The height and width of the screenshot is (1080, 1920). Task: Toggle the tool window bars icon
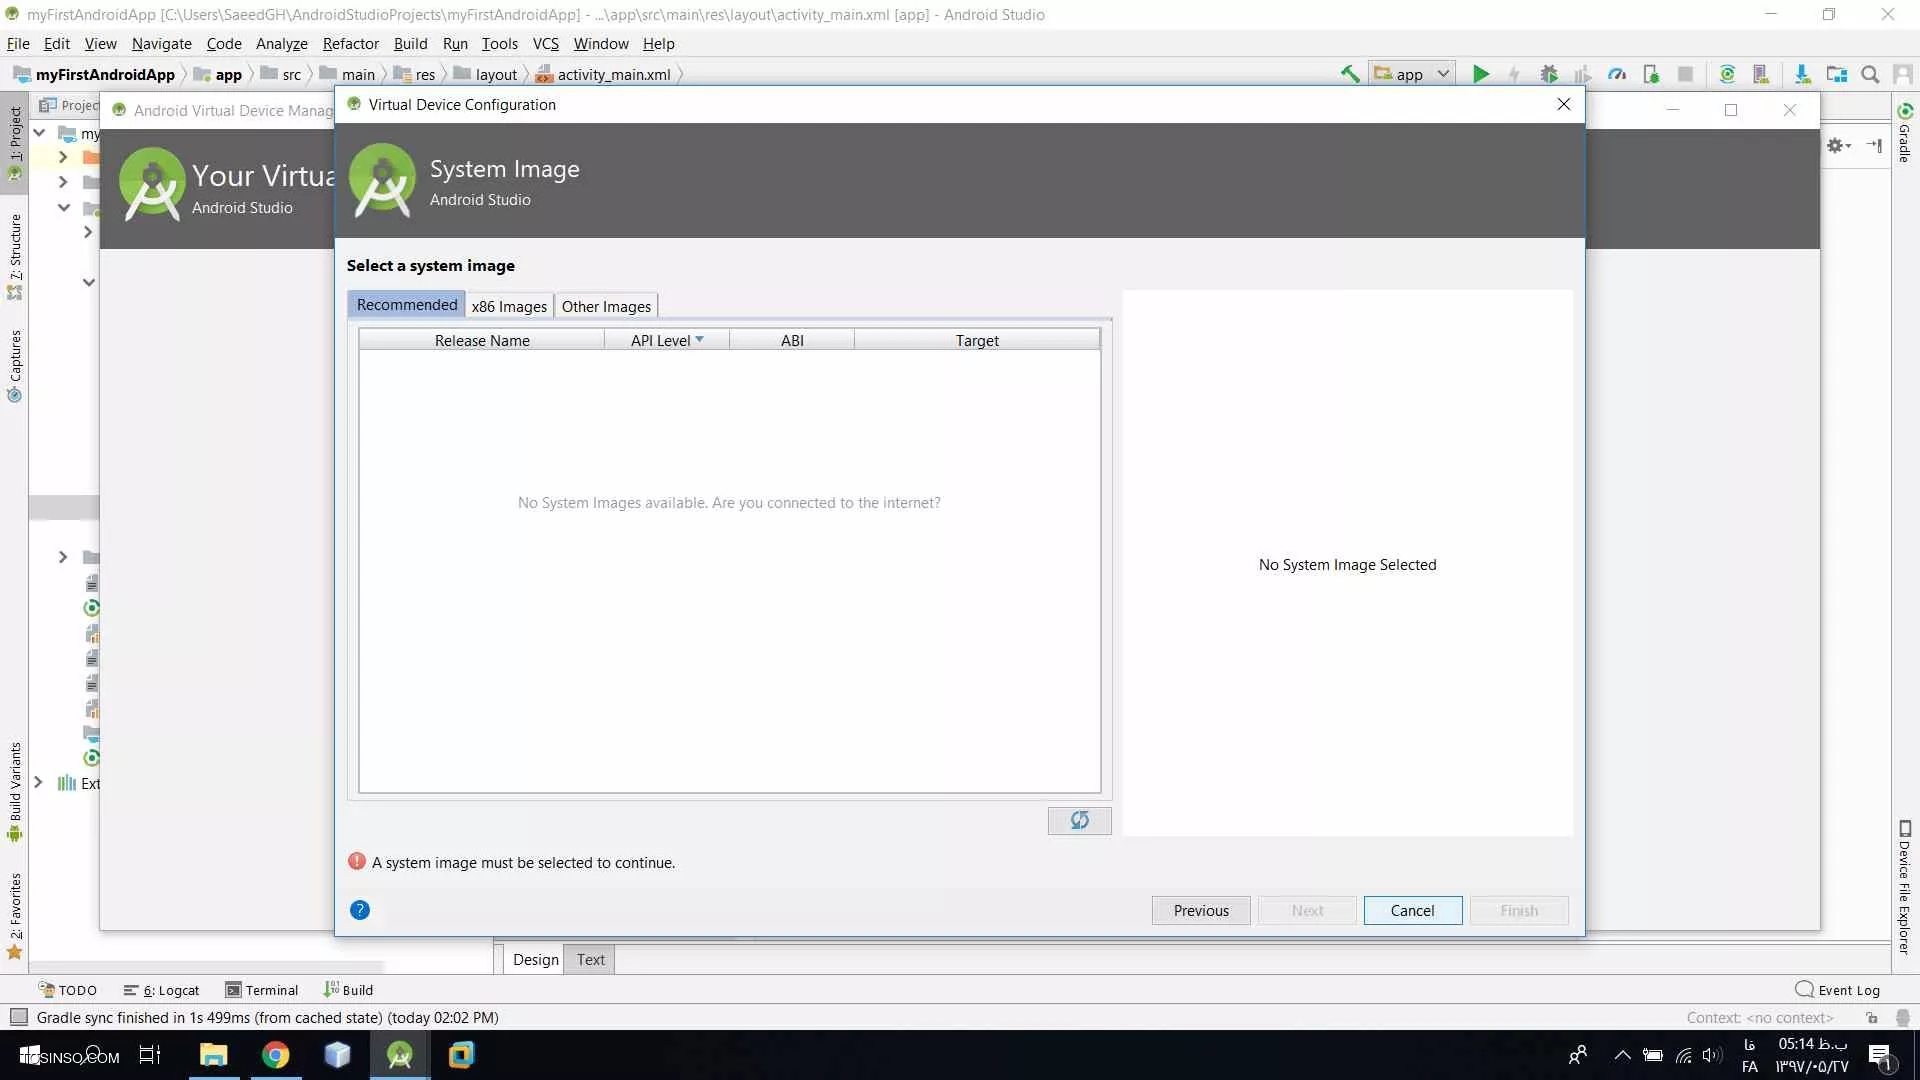[x=19, y=1017]
